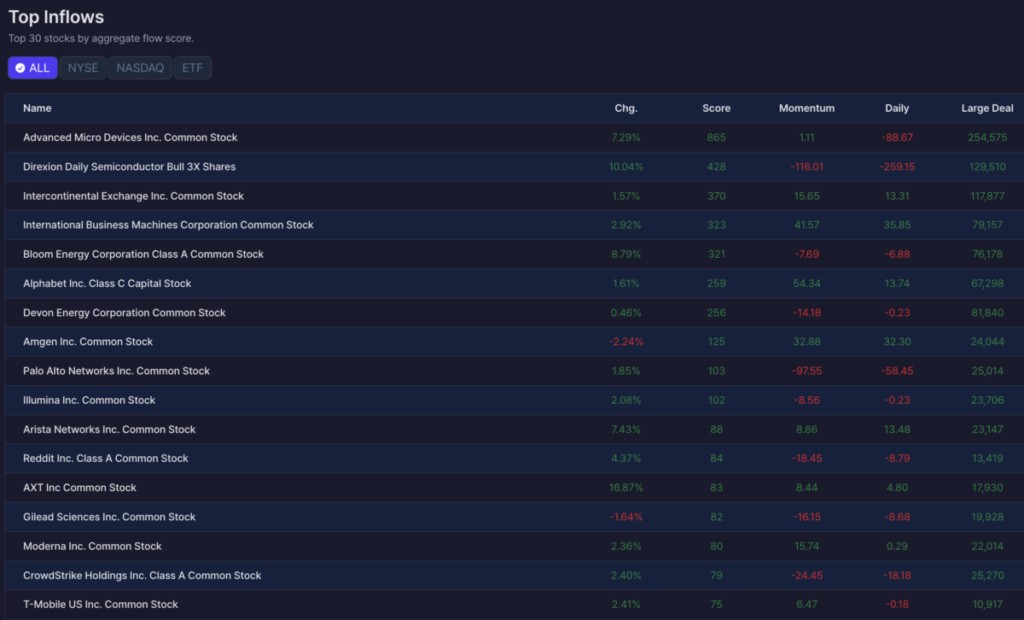
Task: Select the ALL filter with checkmark
Action: (33, 68)
